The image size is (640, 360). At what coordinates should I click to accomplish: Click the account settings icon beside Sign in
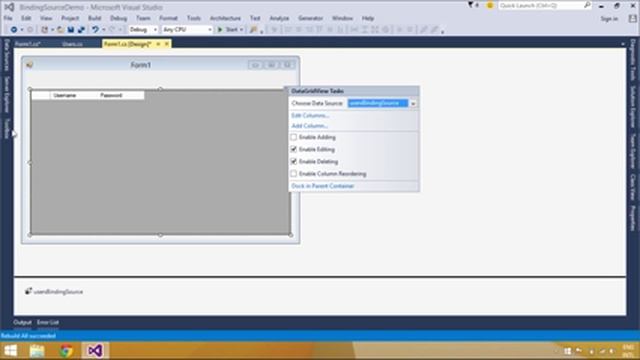coord(632,18)
